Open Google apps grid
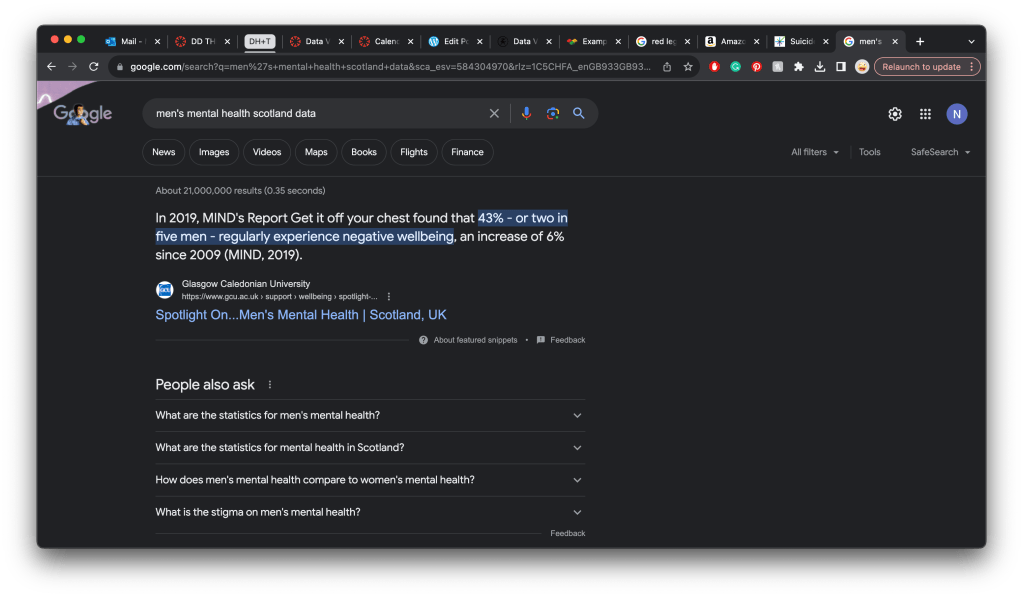Viewport: 1023px width, 597px height. click(x=925, y=114)
